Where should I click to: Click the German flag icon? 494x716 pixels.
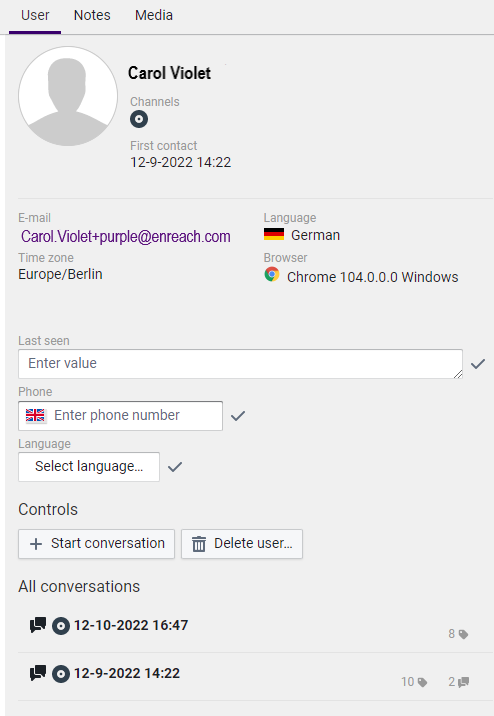click(274, 234)
